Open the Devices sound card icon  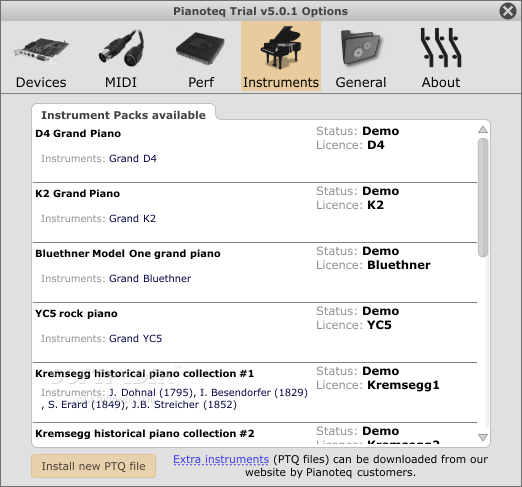tap(41, 50)
